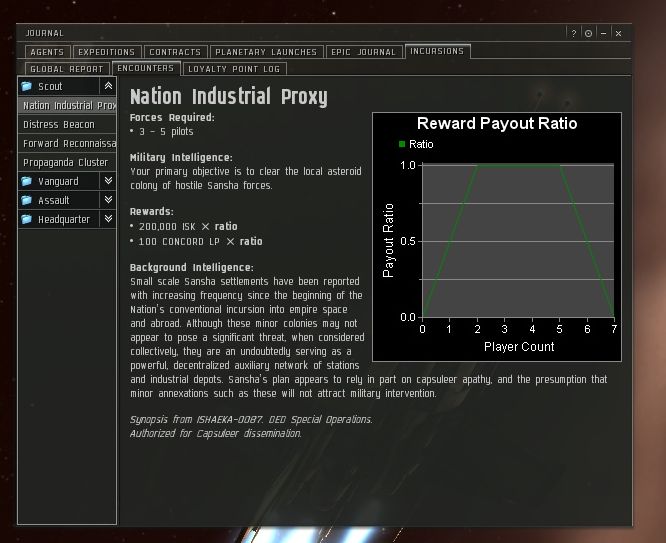Click the green Ratio legend swatch

tap(402, 144)
